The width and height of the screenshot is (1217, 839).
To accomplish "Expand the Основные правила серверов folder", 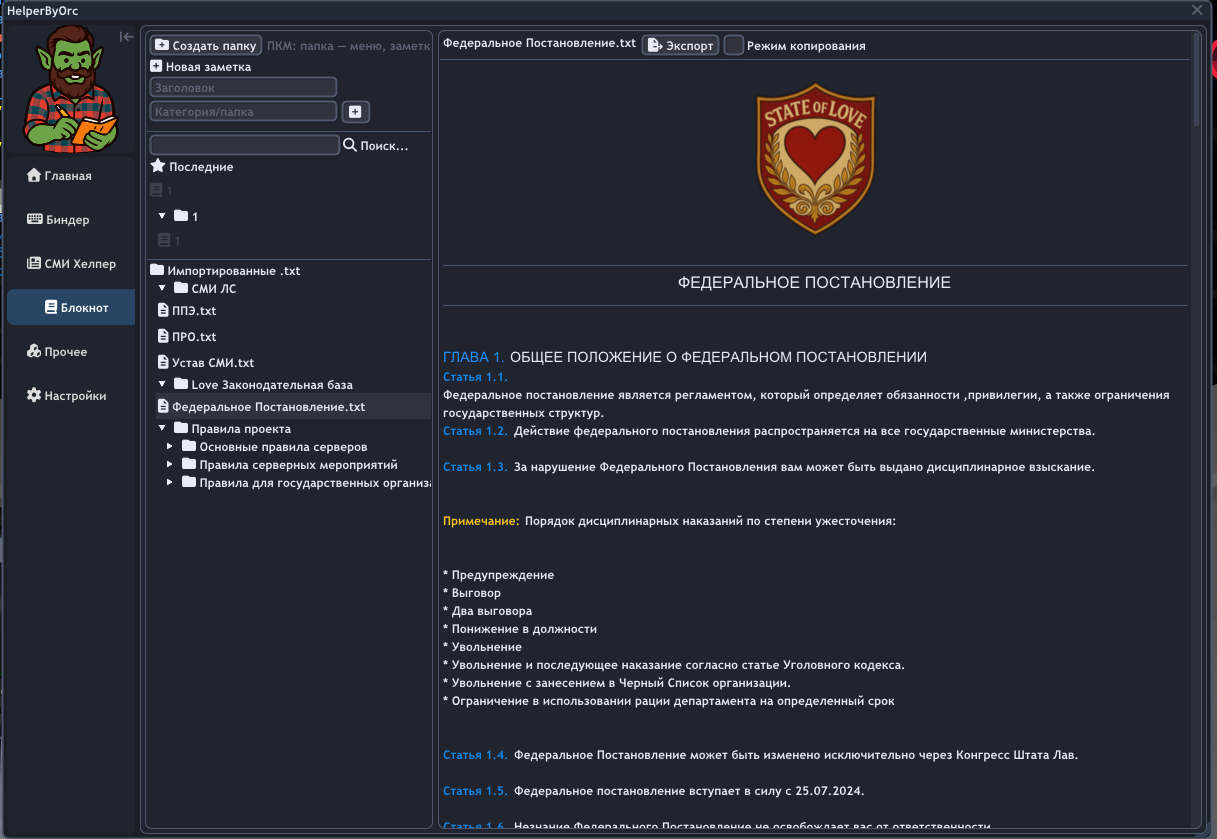I will tap(170, 446).
